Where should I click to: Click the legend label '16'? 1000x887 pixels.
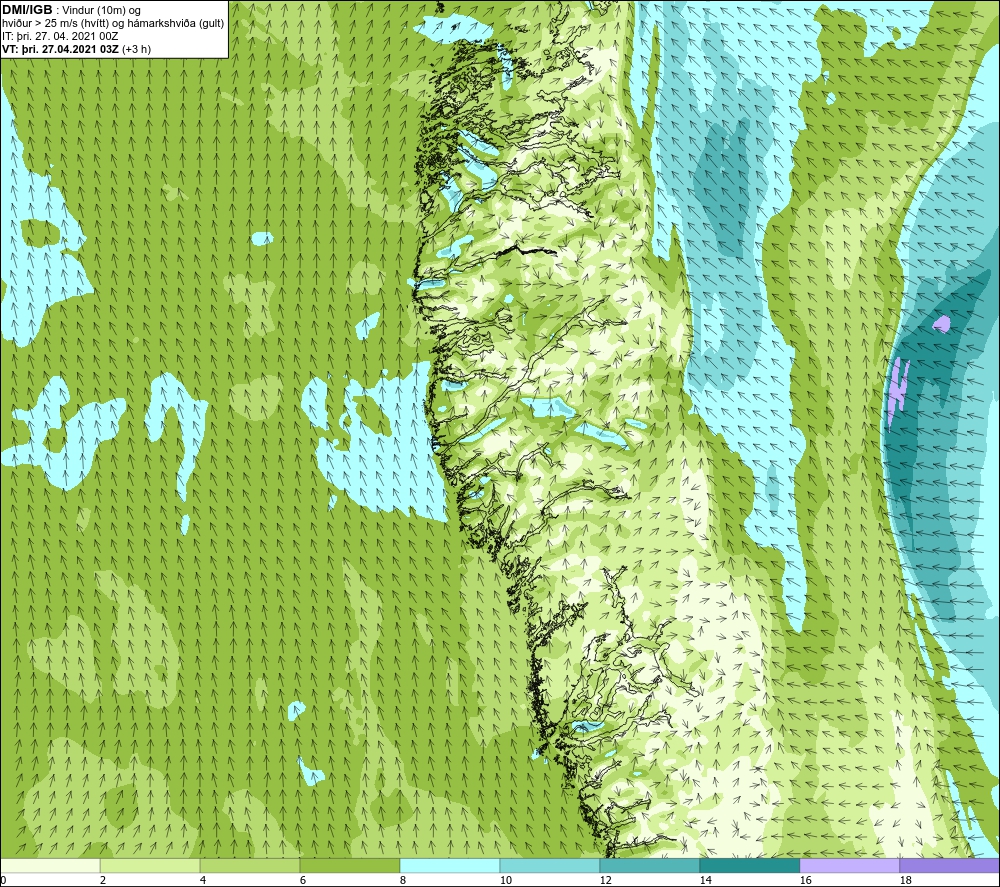click(806, 880)
